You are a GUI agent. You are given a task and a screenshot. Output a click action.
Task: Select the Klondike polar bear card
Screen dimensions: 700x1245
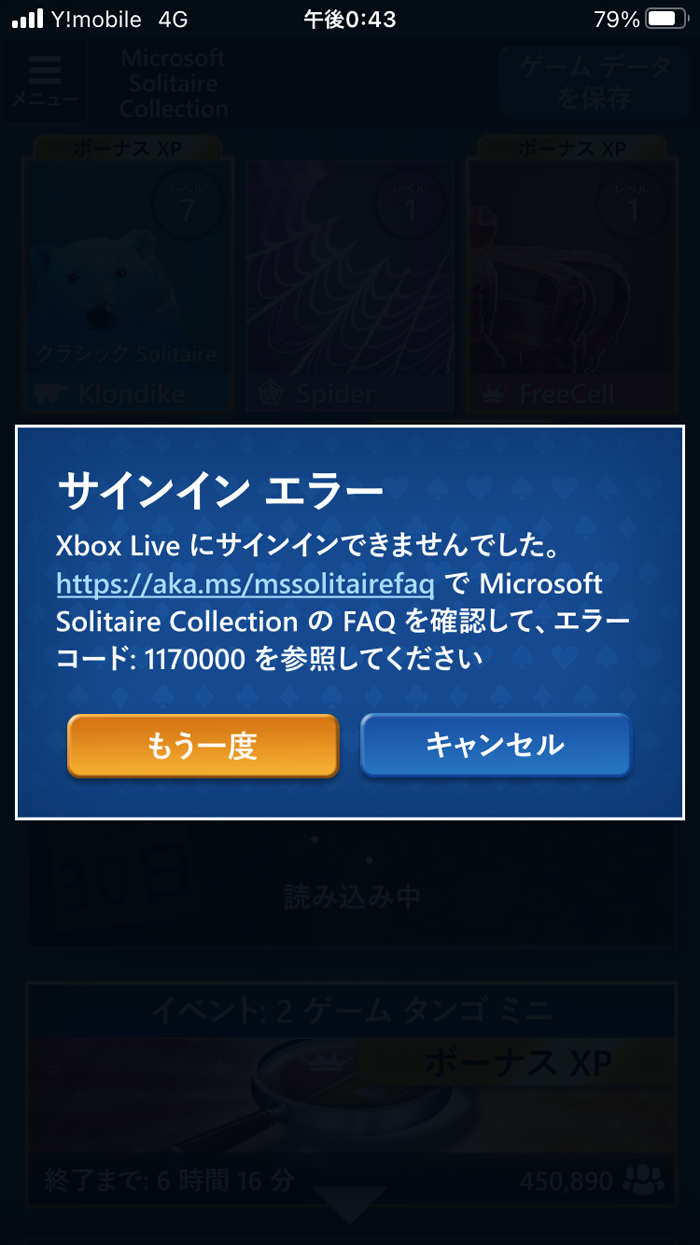click(x=126, y=285)
